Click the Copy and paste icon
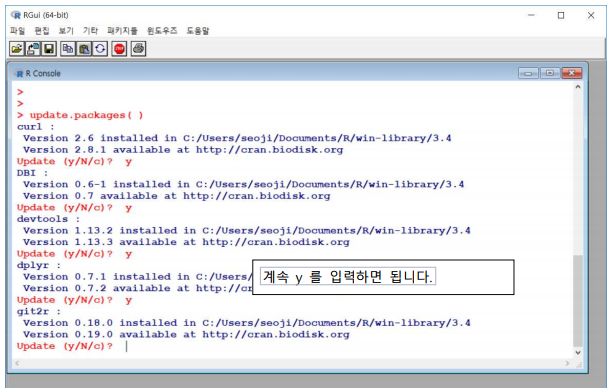 (100, 49)
